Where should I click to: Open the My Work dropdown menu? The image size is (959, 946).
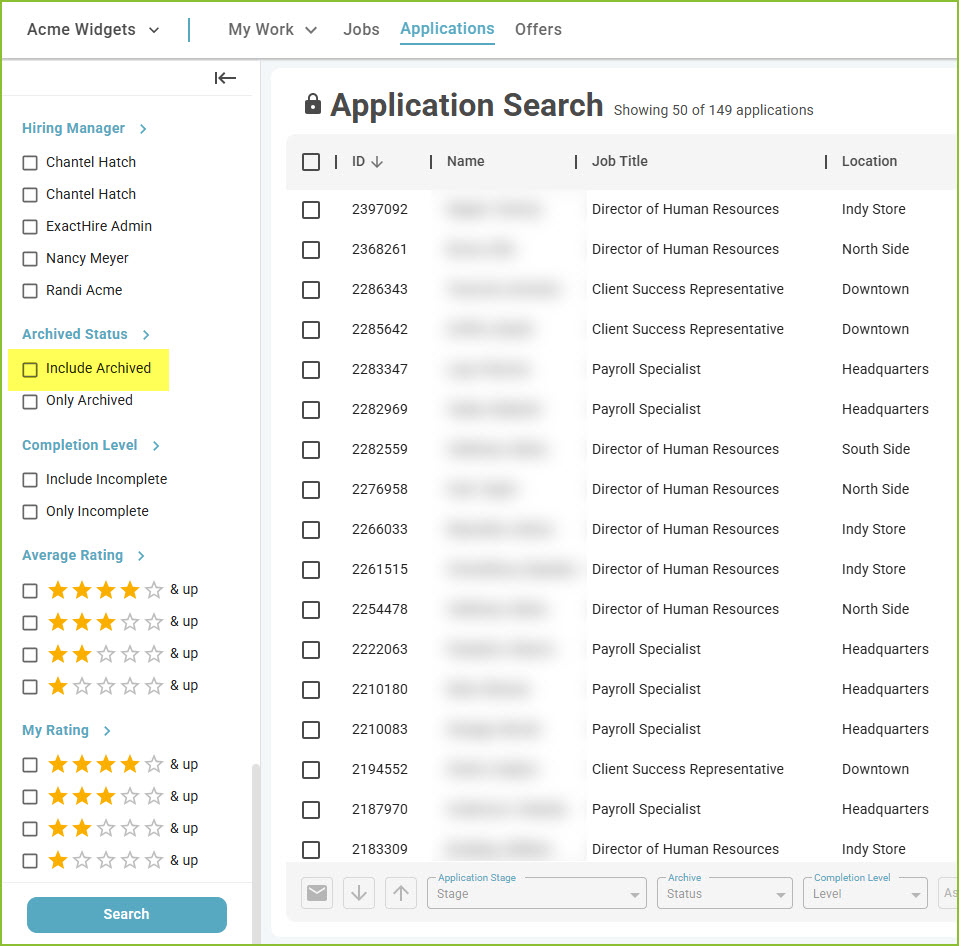coord(272,29)
